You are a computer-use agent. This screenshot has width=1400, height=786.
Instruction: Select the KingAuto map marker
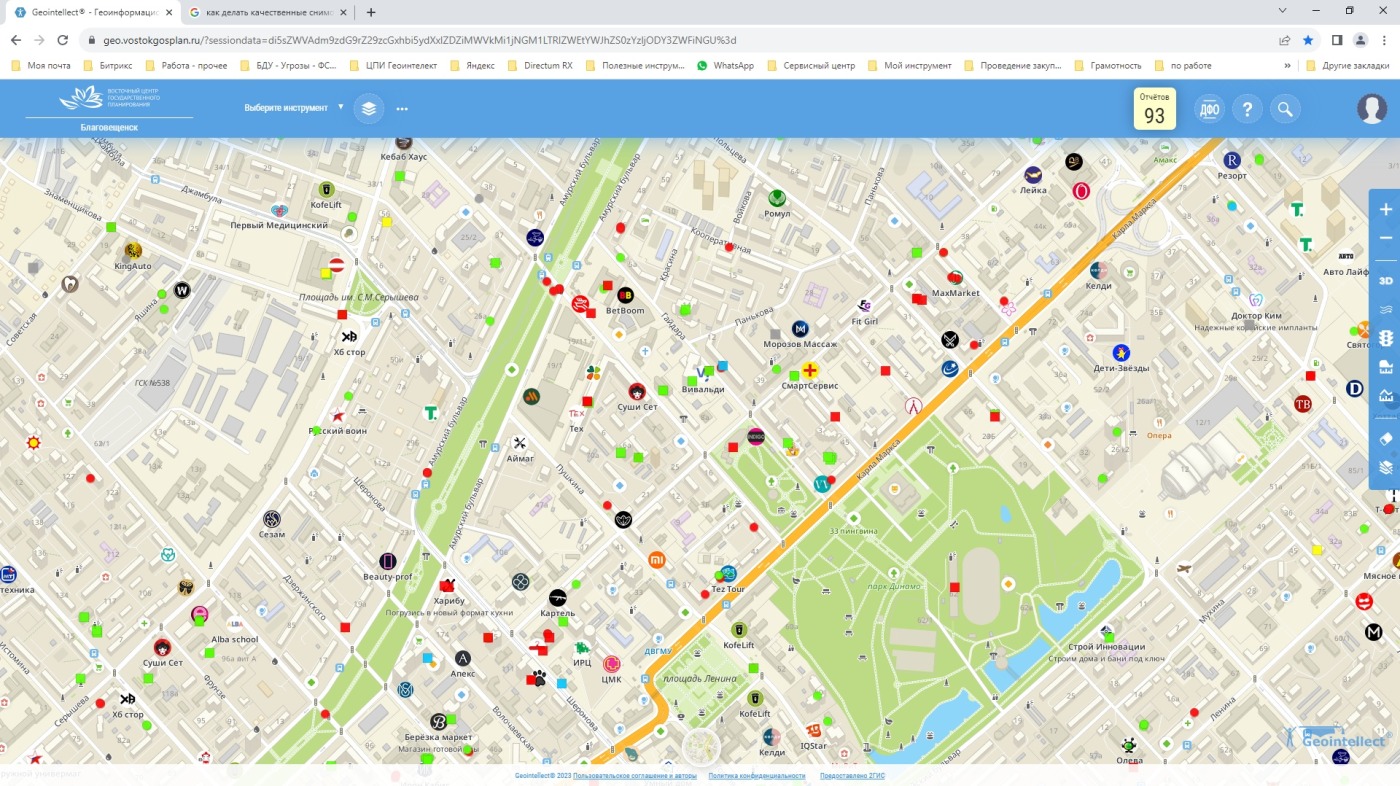click(x=133, y=250)
